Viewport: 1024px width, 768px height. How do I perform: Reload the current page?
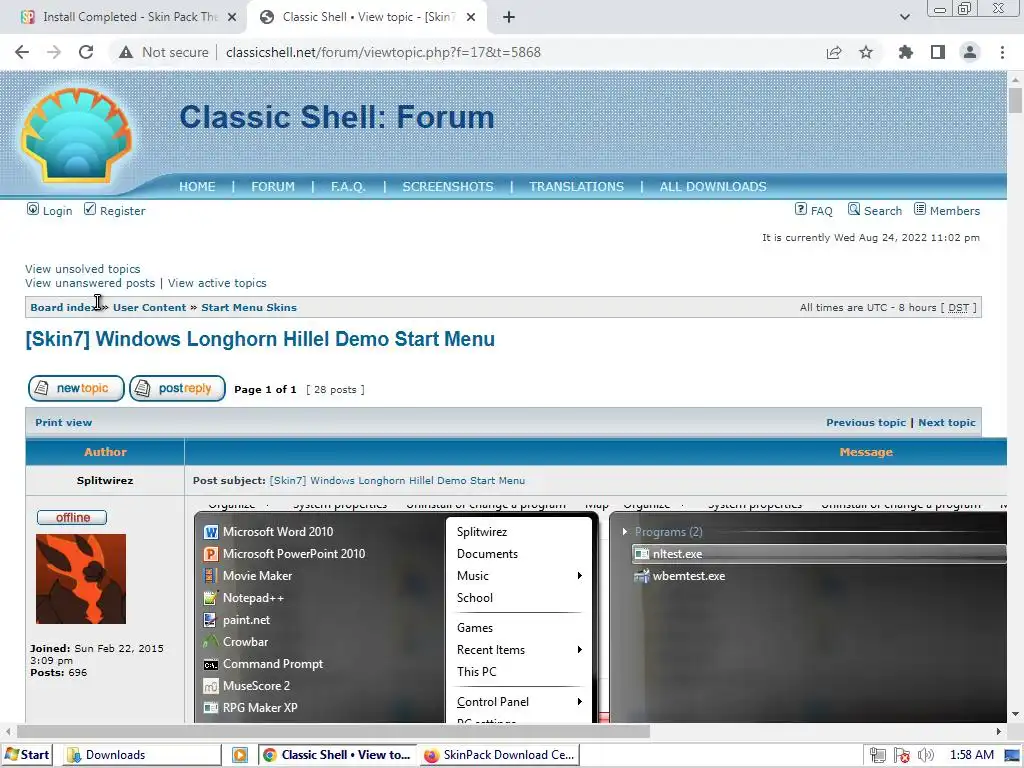[x=86, y=52]
